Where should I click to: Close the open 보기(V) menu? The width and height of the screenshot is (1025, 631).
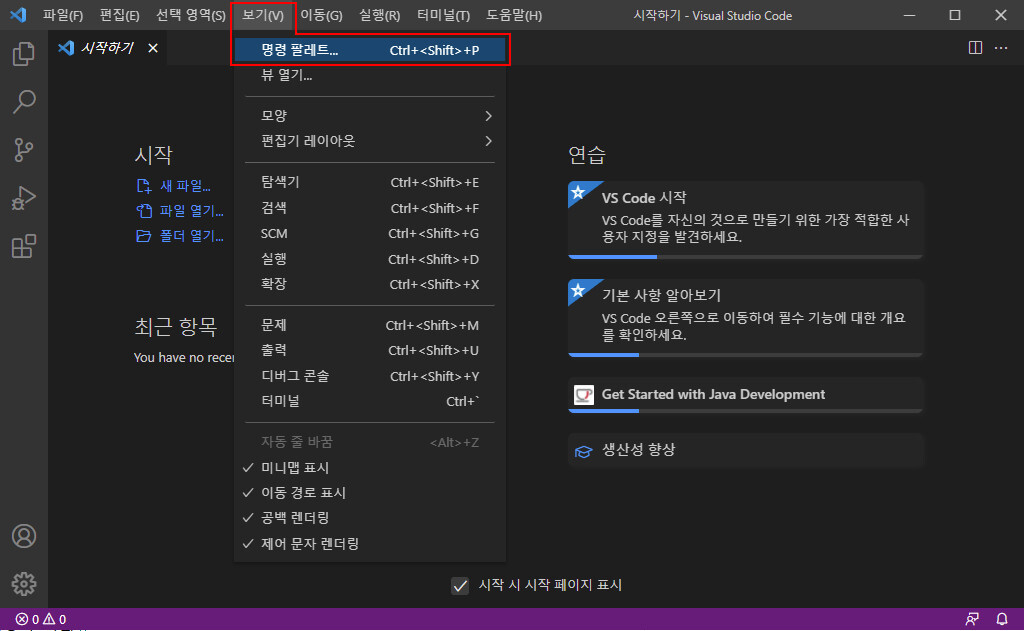[x=263, y=15]
